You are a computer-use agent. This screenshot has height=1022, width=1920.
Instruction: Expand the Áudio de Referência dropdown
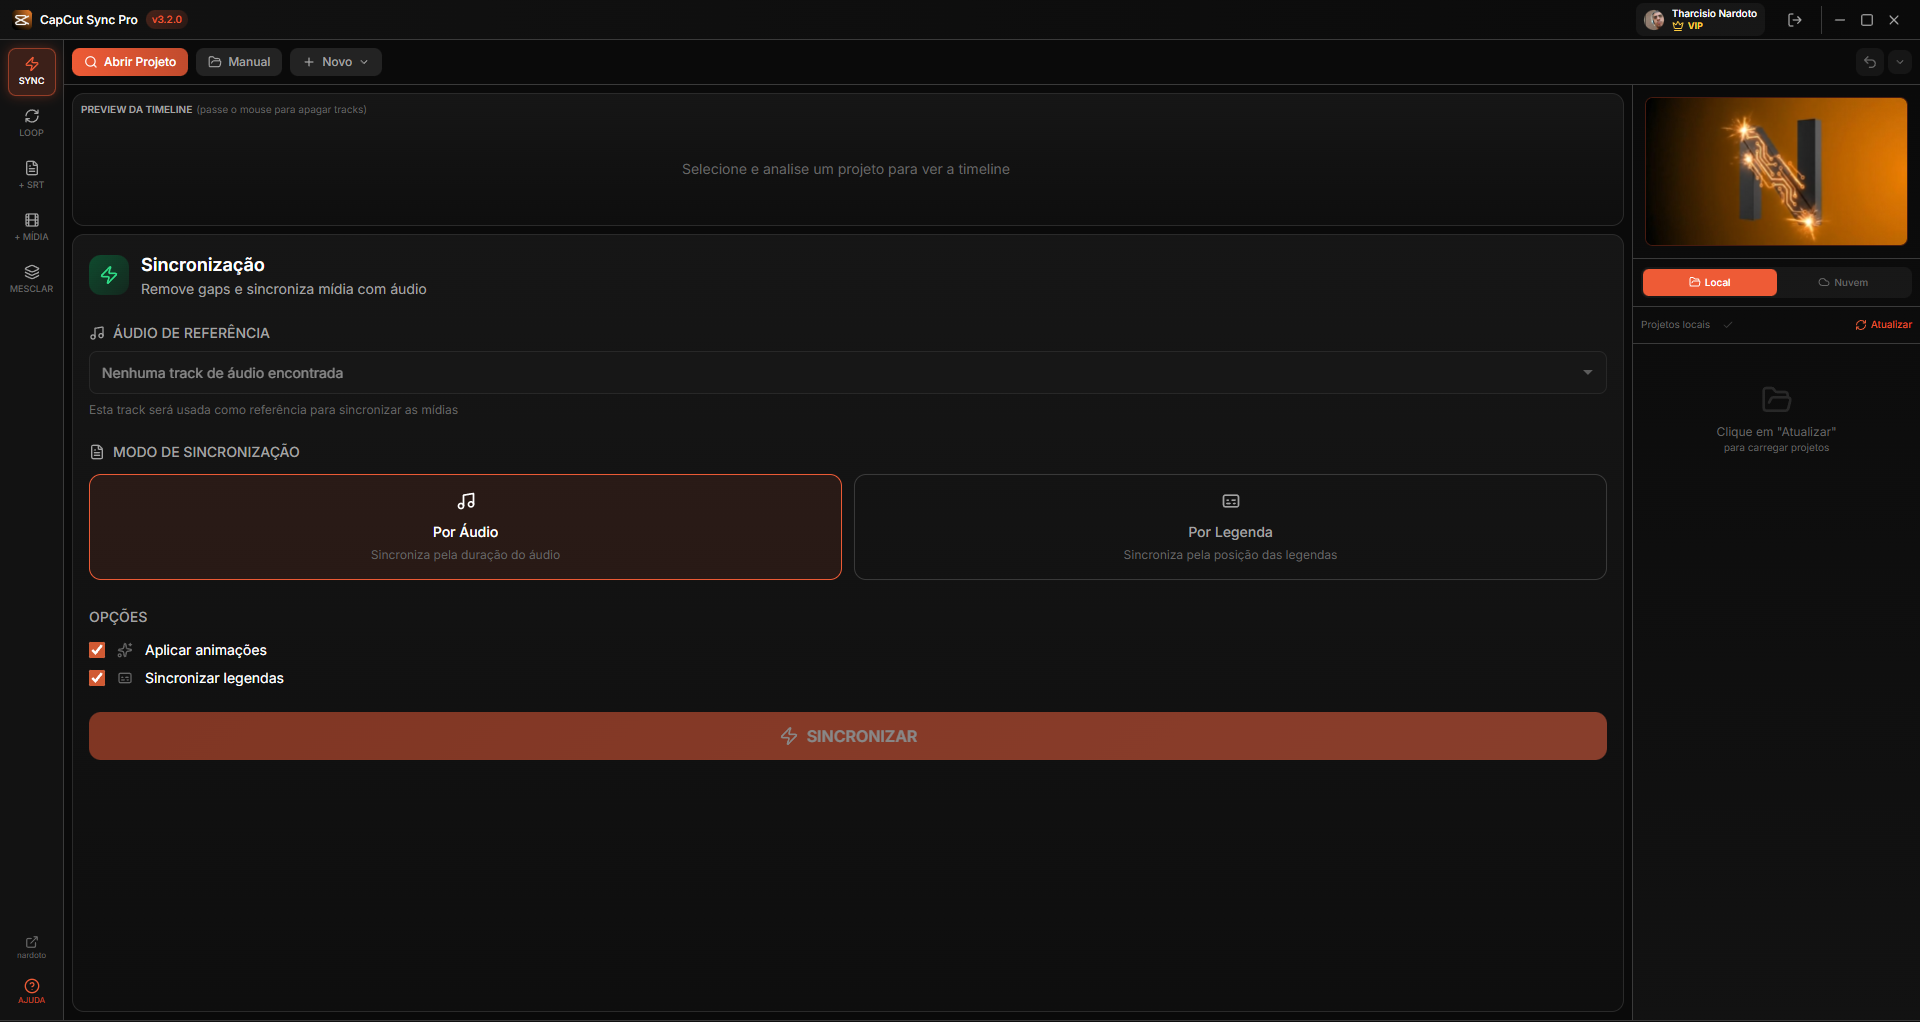coord(847,373)
